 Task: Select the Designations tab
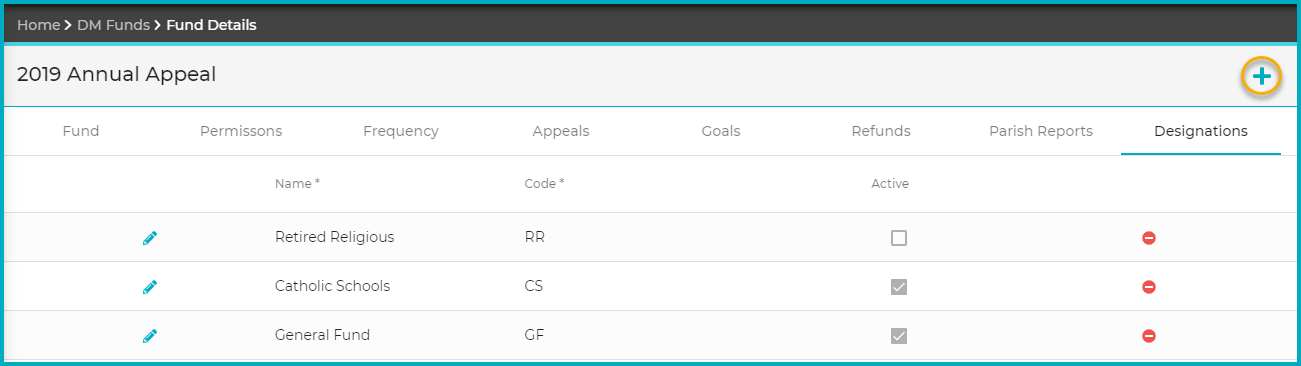pyautogui.click(x=1201, y=131)
